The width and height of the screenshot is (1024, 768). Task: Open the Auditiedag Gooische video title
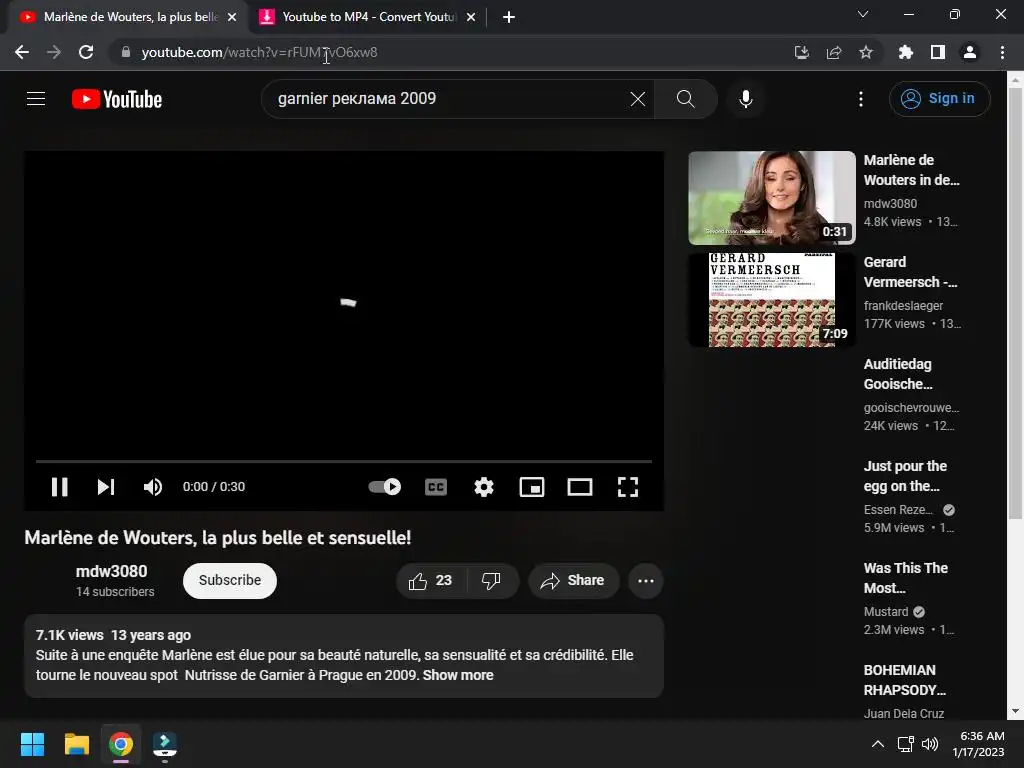(898, 374)
